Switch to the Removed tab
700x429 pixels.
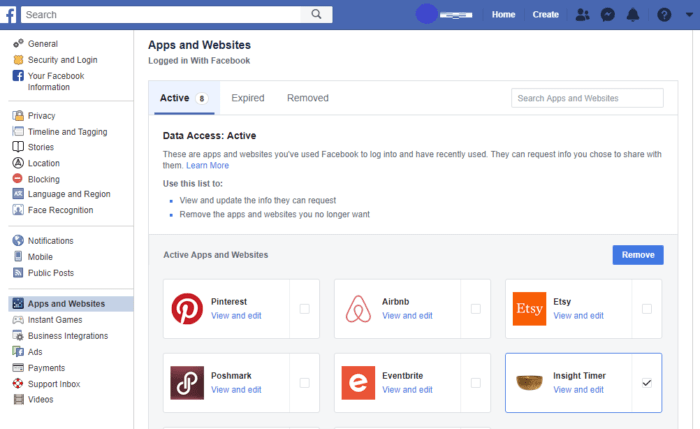click(x=308, y=98)
